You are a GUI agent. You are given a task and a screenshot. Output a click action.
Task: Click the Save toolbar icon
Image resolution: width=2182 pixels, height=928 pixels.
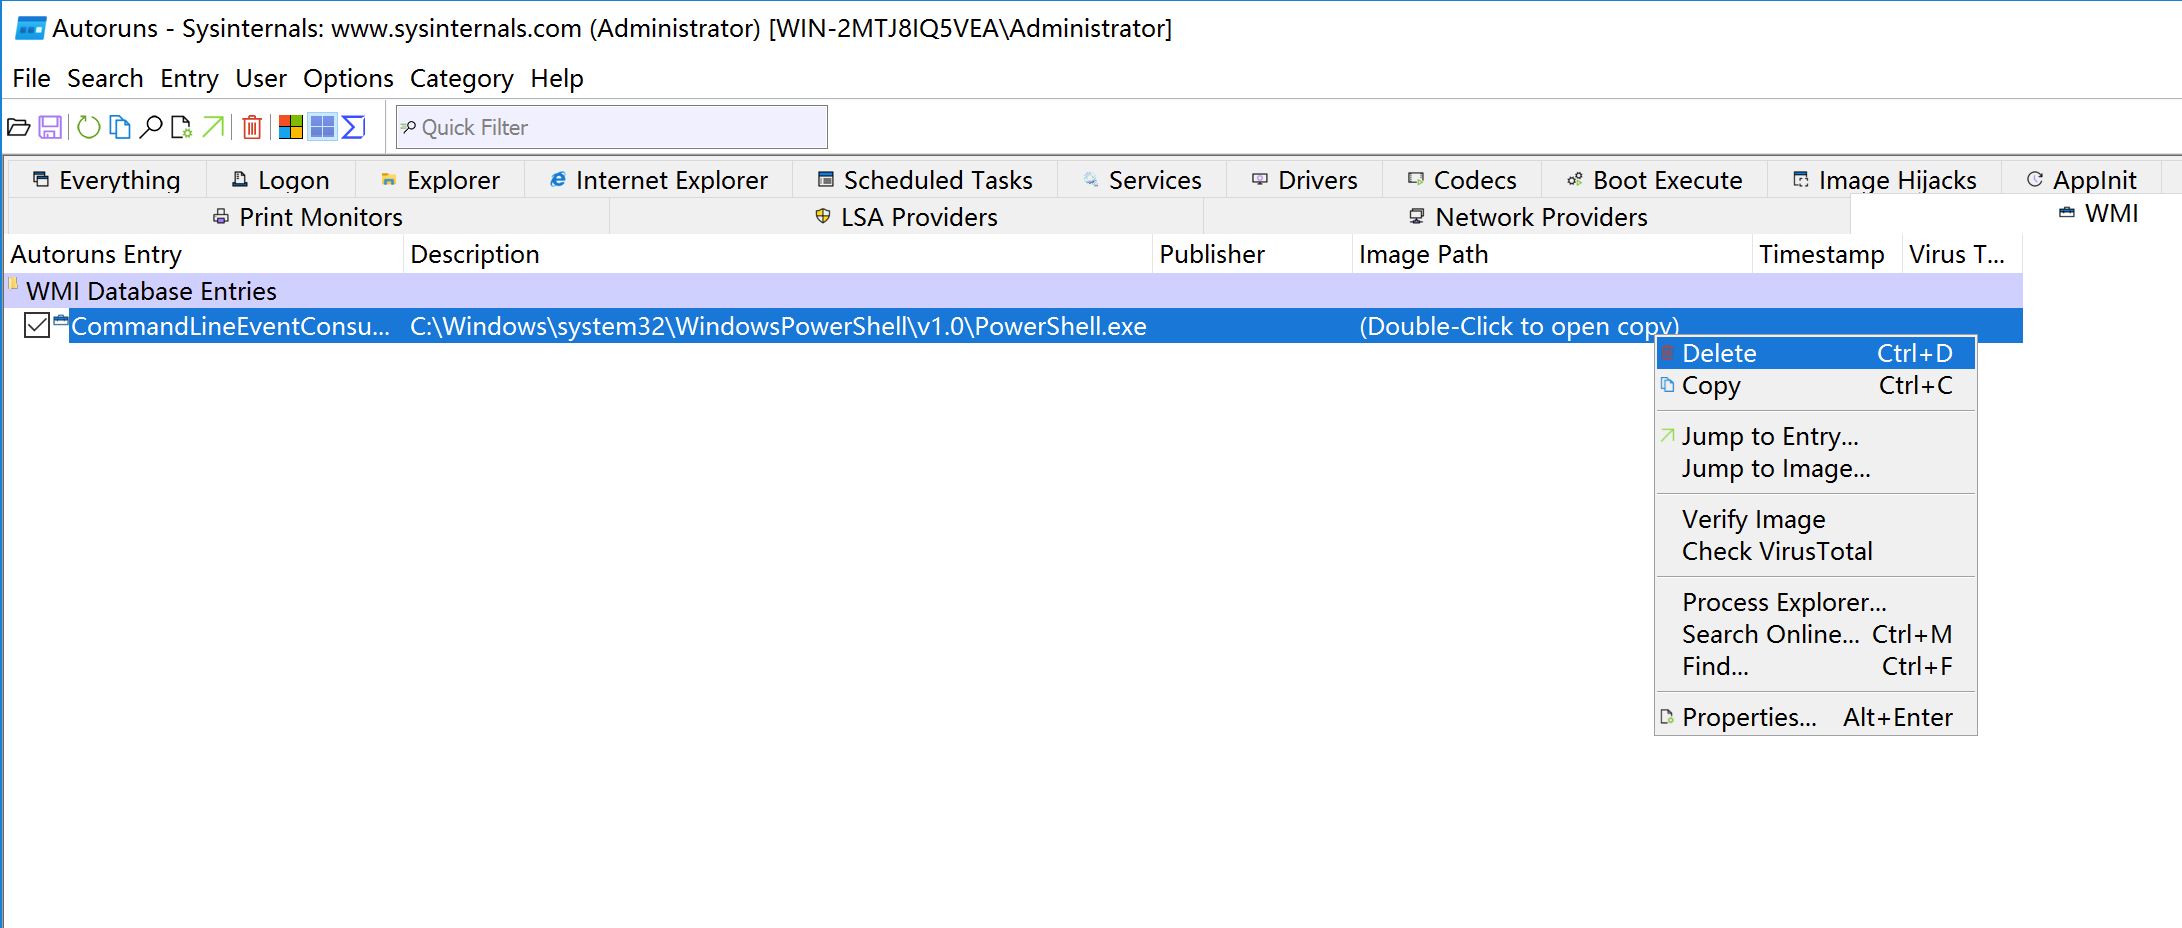50,127
